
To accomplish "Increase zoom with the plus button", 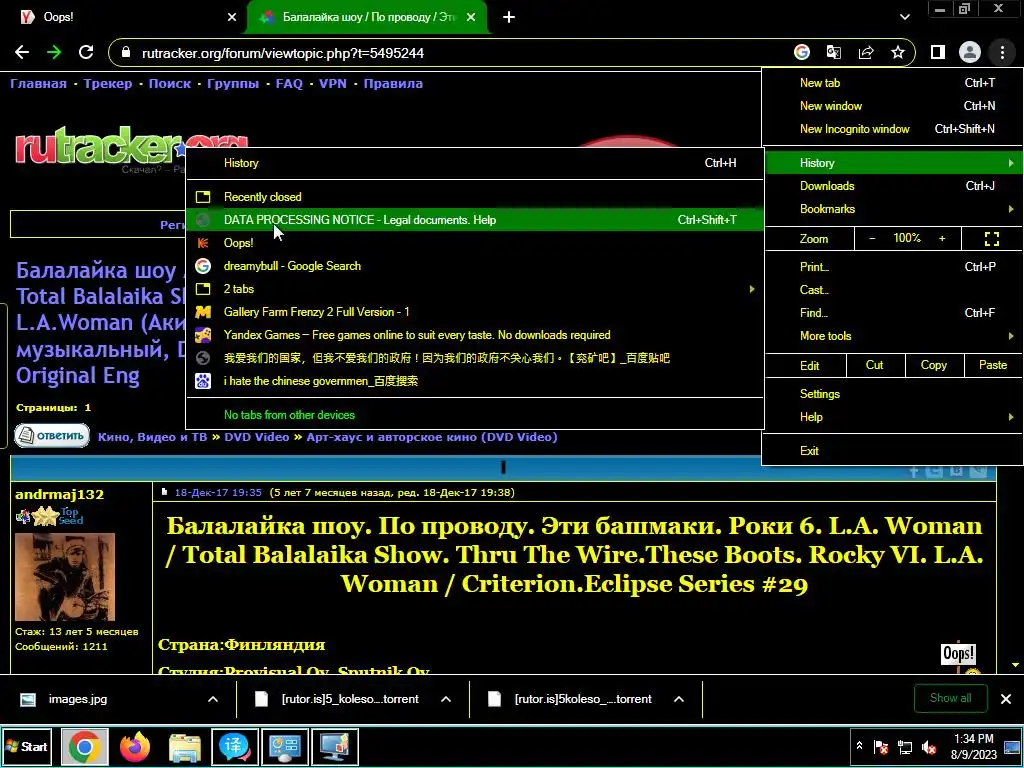I will 942,238.
